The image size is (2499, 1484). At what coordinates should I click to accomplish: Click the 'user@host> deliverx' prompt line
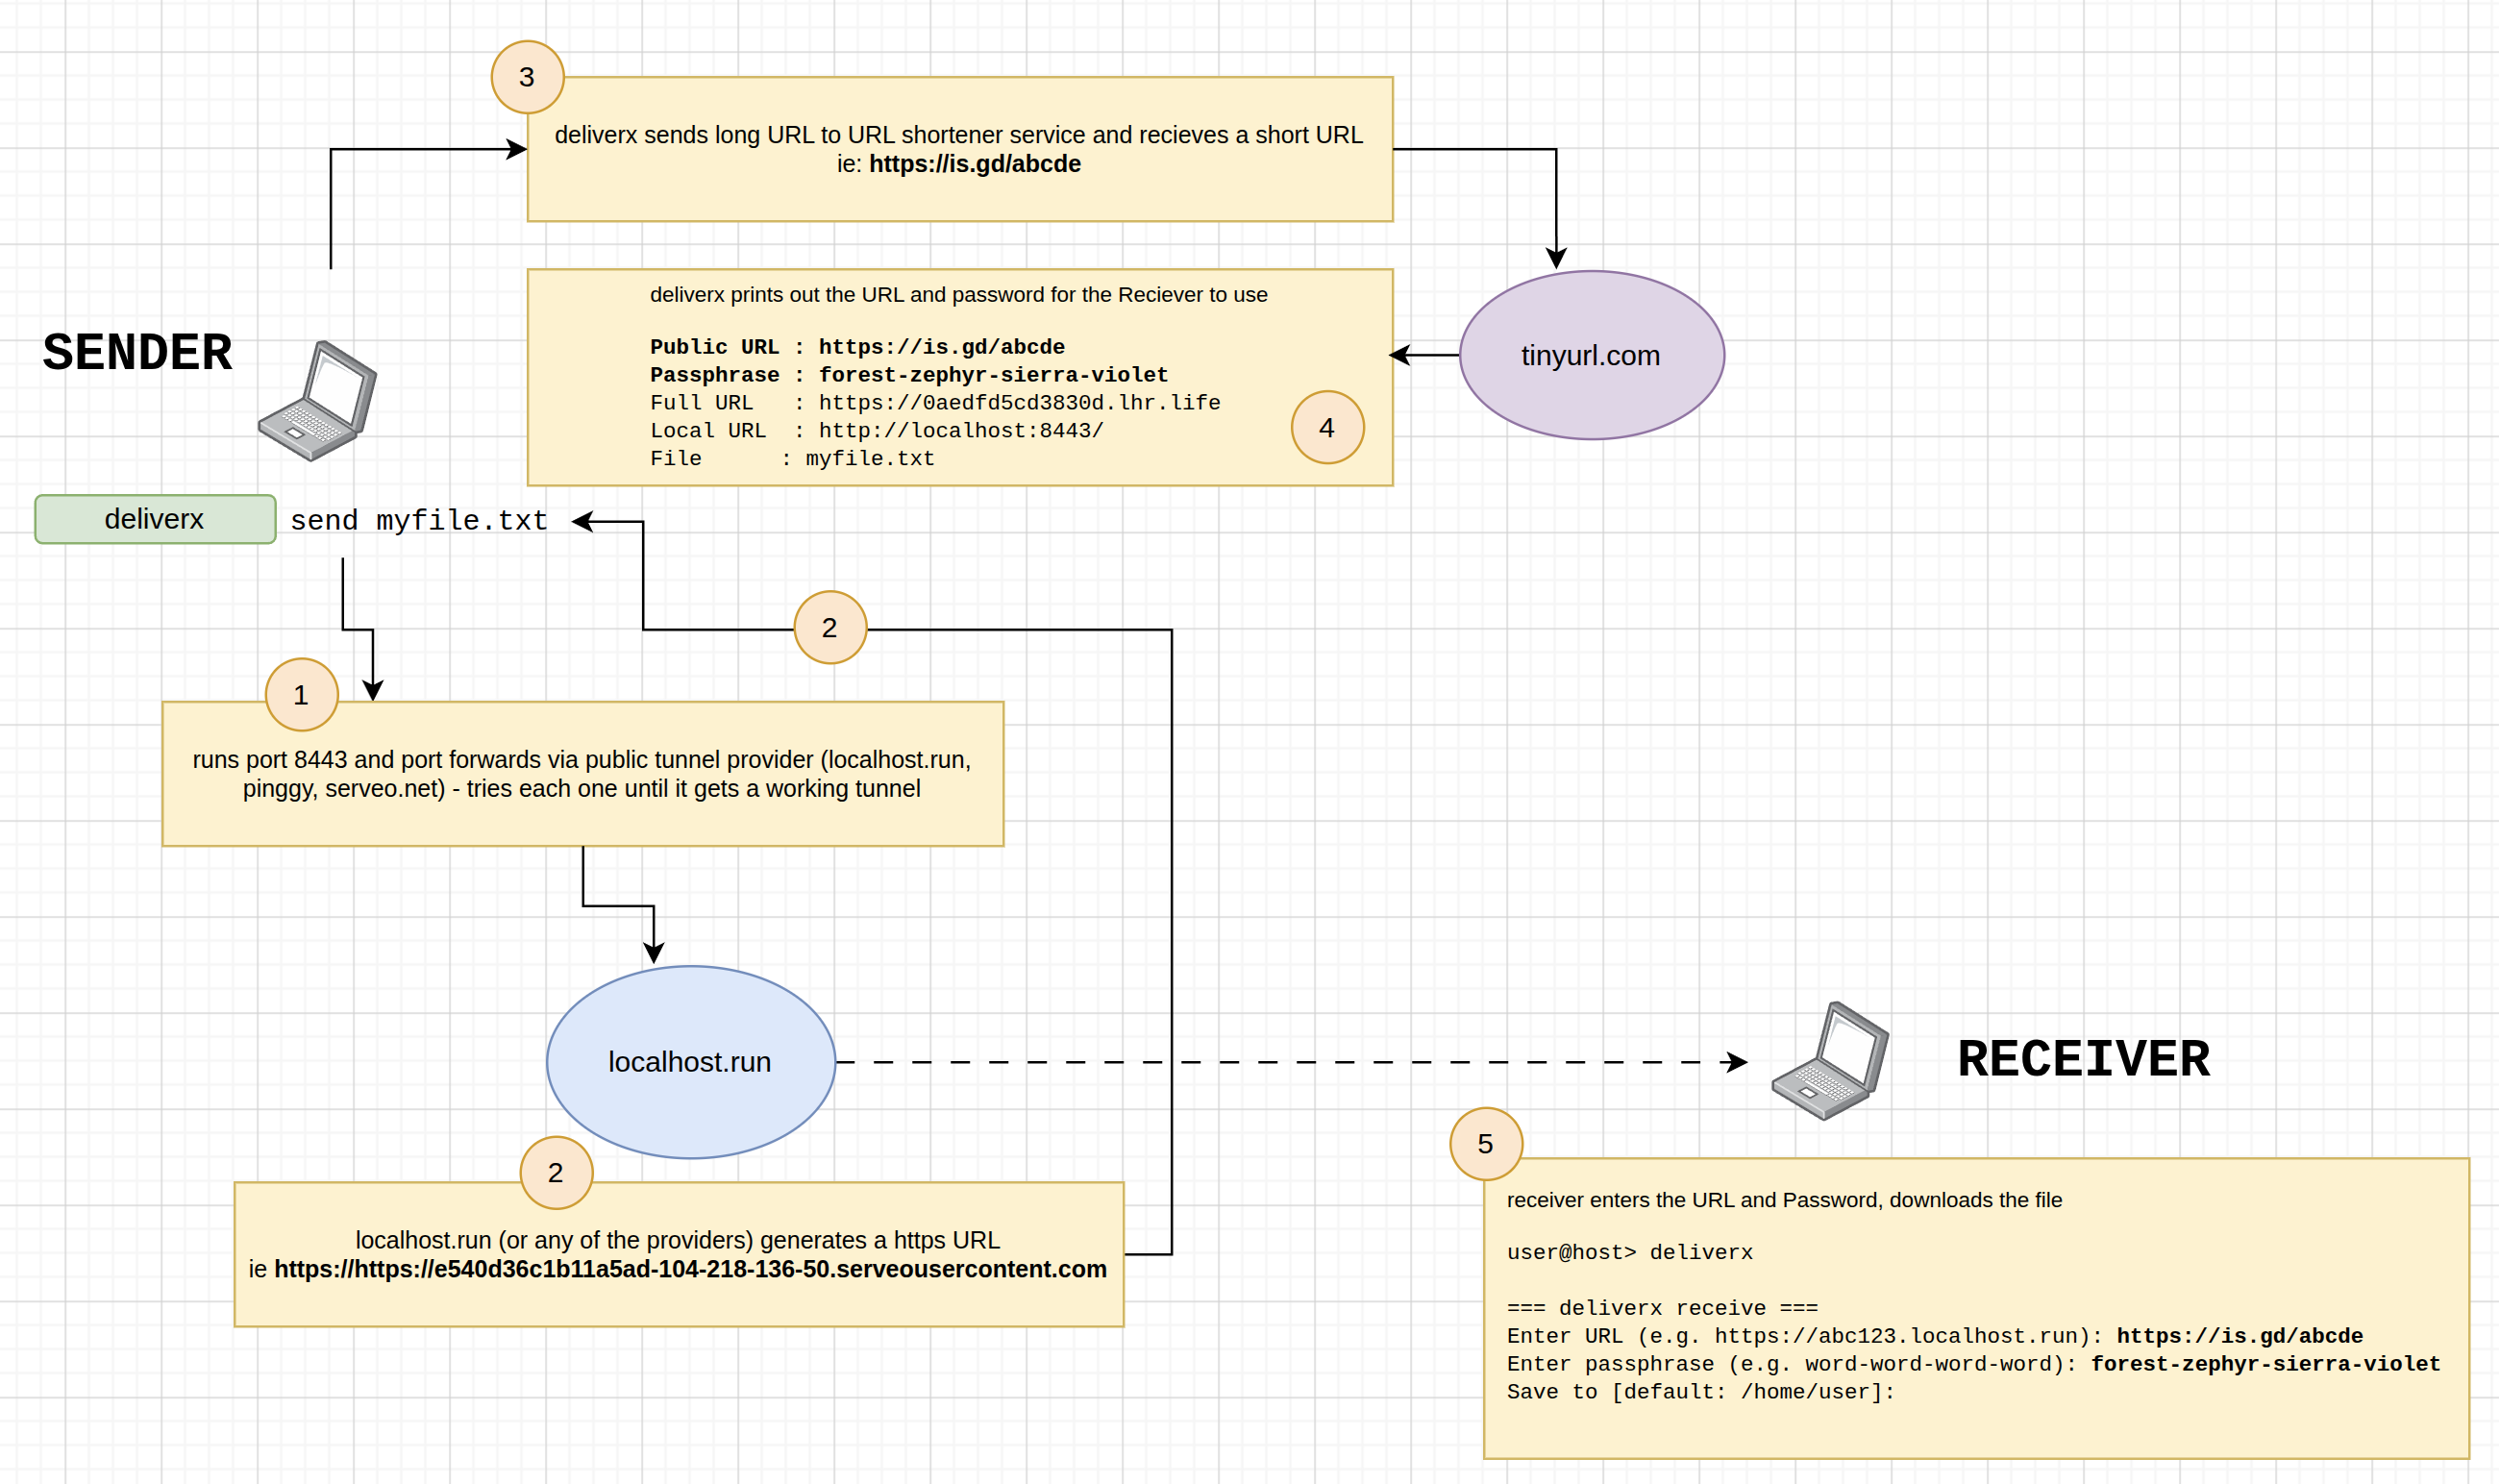[x=1630, y=1252]
